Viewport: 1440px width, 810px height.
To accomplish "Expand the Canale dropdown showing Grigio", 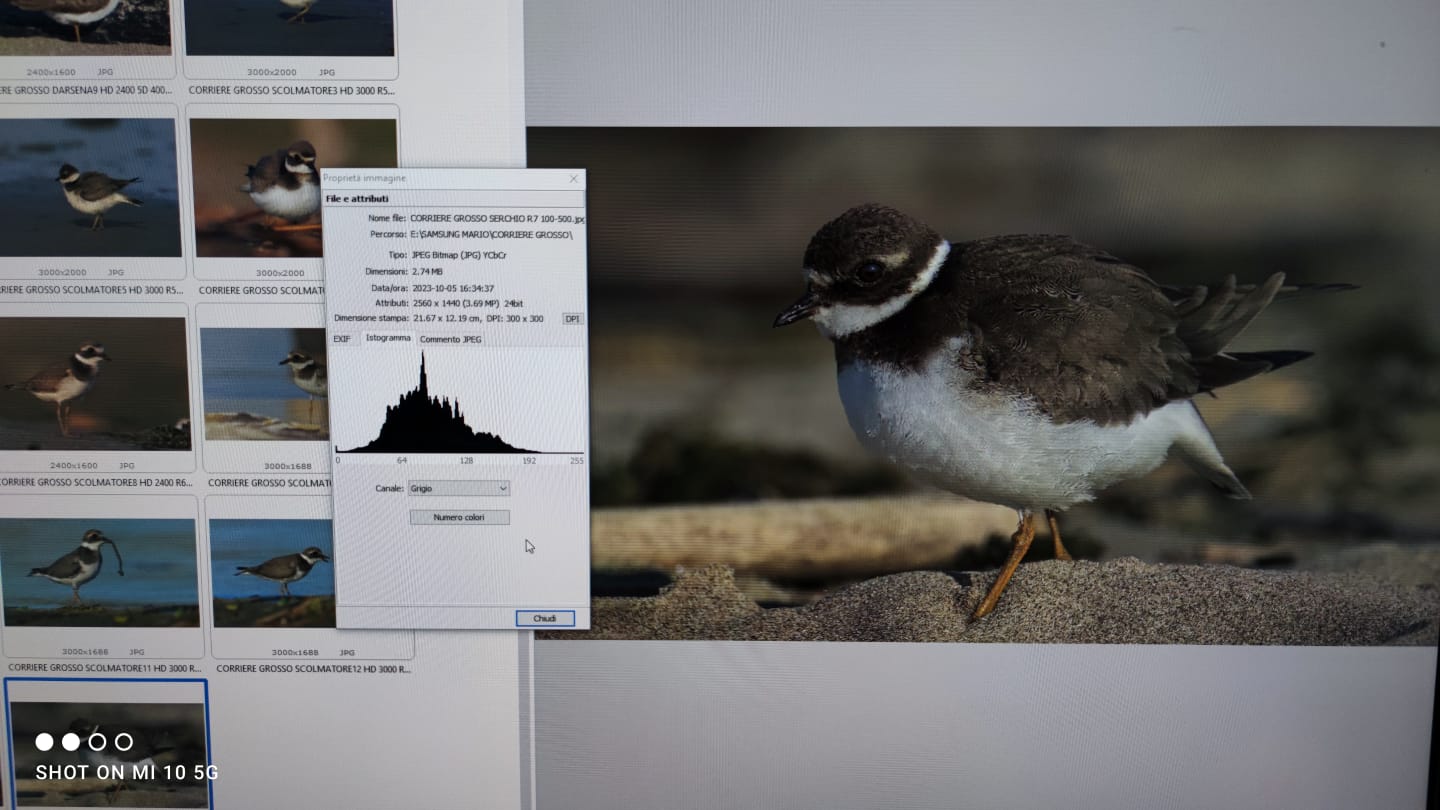I will [459, 488].
